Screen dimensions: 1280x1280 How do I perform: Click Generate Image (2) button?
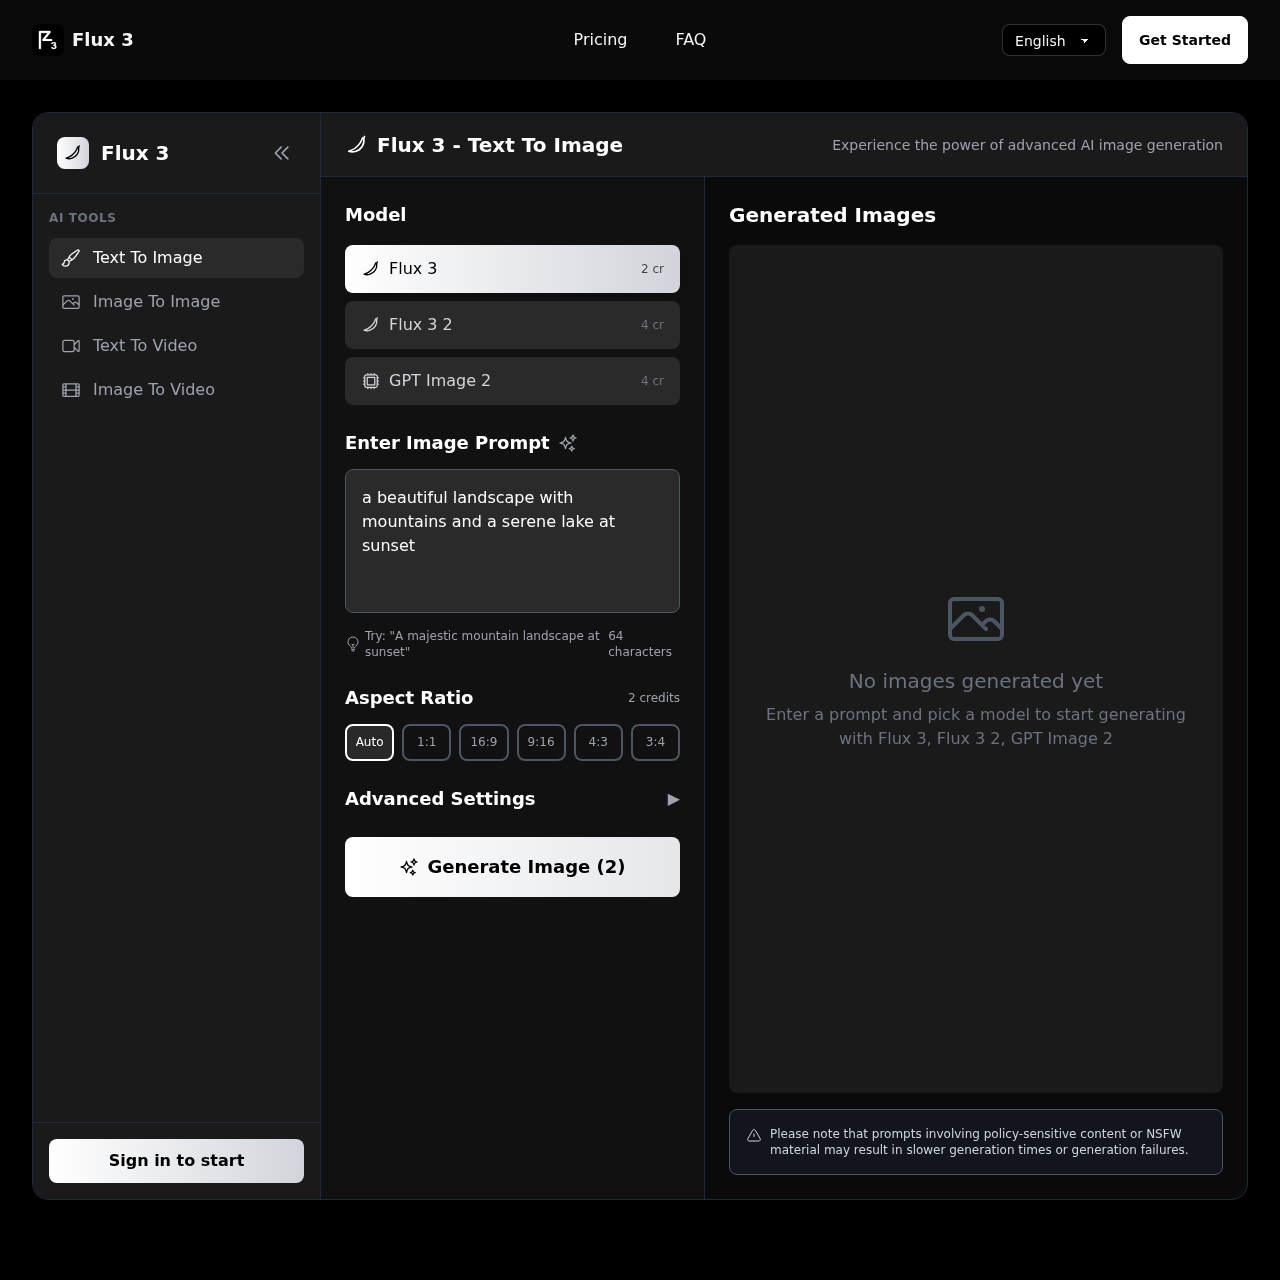pyautogui.click(x=512, y=867)
